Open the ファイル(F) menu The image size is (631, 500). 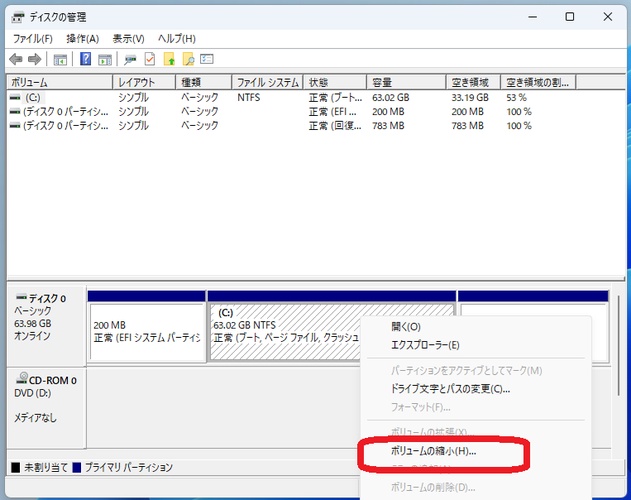33,39
